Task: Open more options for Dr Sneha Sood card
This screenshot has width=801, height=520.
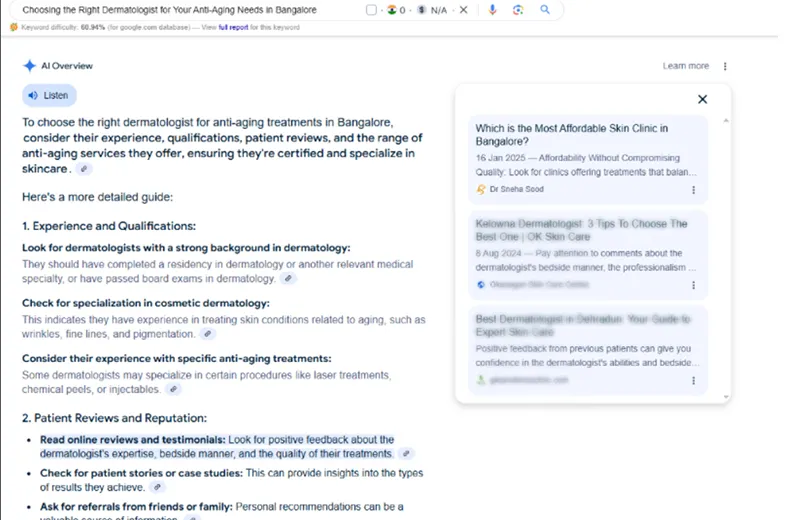Action: [x=694, y=189]
